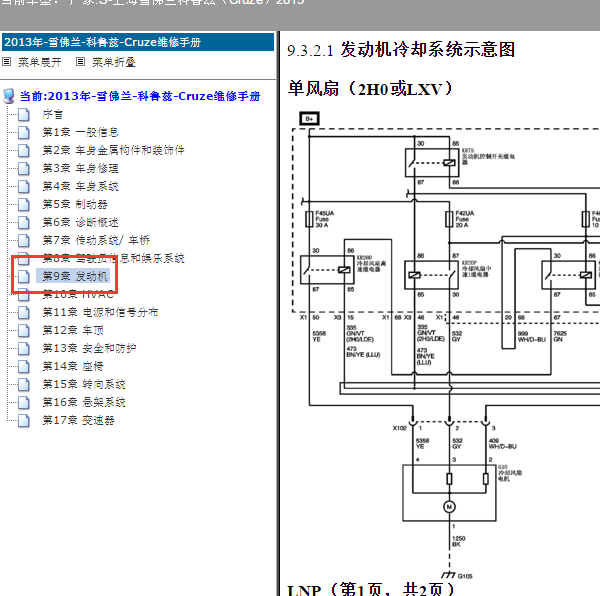This screenshot has width=600, height=596.
Task: Click page icon next to 第15章 转向系统
Action: point(24,384)
